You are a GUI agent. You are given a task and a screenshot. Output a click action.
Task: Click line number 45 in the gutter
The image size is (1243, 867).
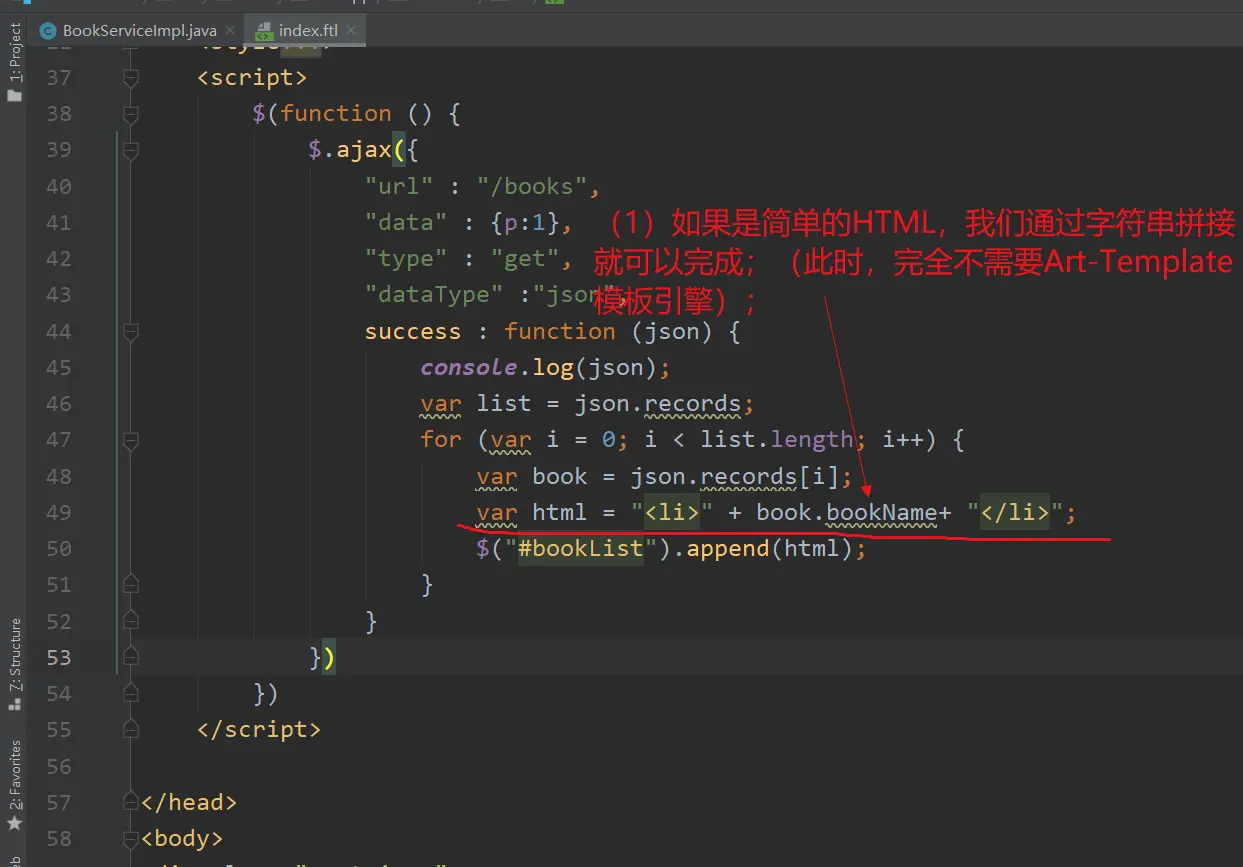[59, 367]
